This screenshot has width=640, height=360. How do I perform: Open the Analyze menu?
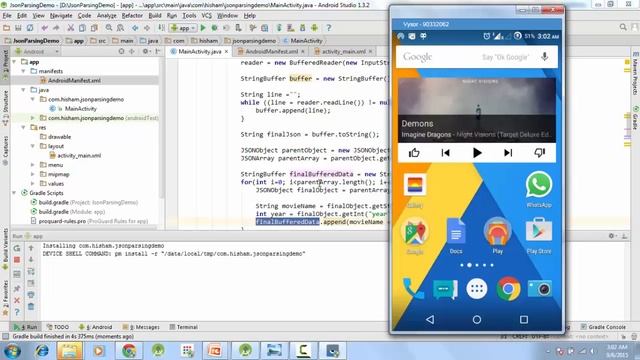[x=107, y=16]
